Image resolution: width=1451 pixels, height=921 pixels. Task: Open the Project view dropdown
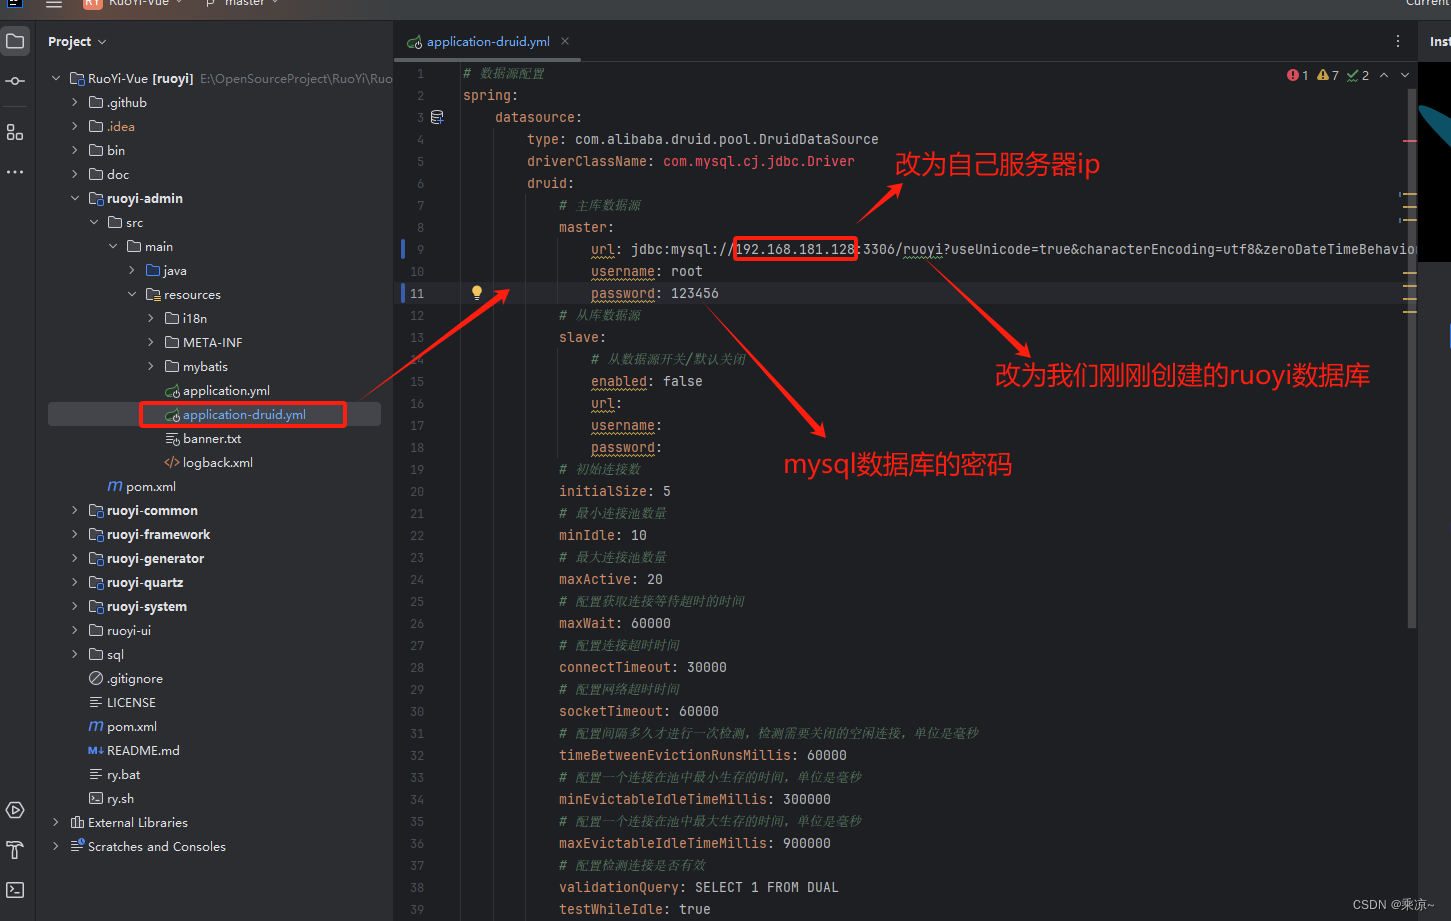[77, 41]
